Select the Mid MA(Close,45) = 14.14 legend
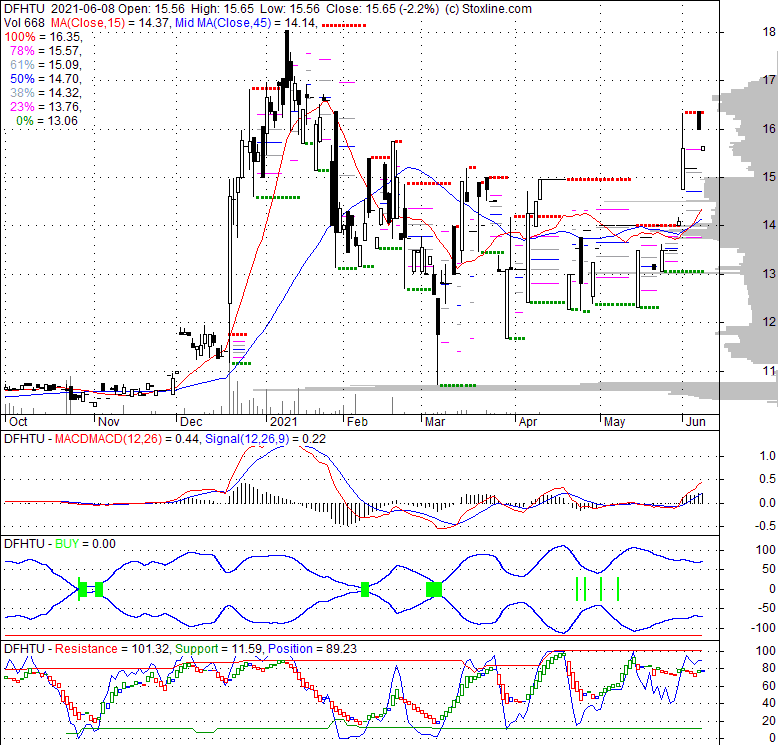 click(x=247, y=23)
